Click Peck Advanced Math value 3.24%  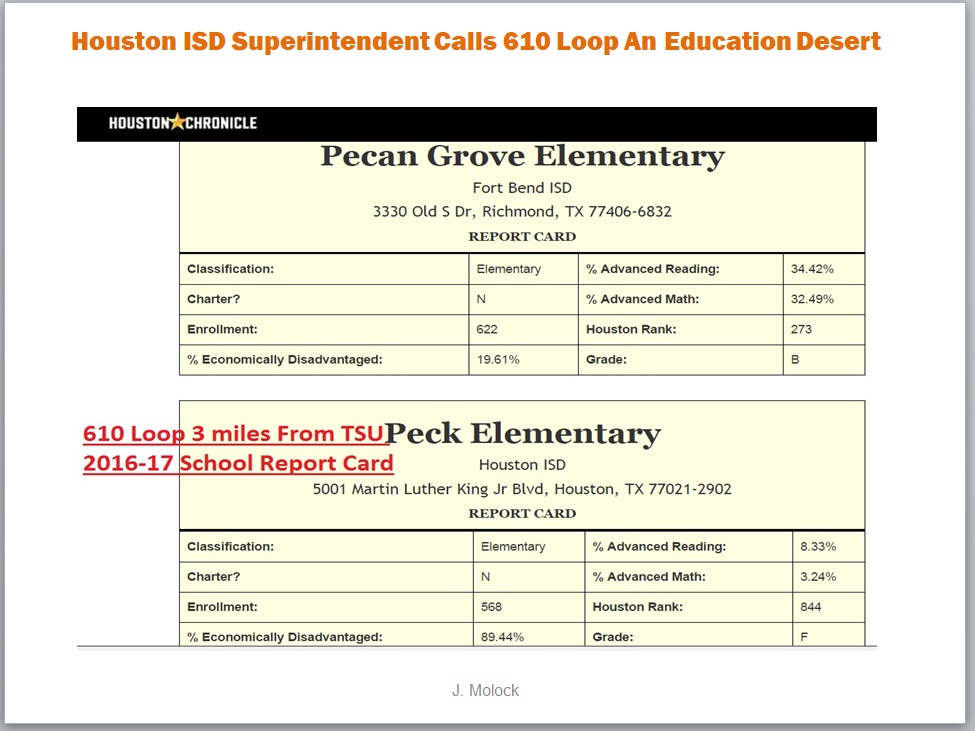pyautogui.click(x=818, y=576)
